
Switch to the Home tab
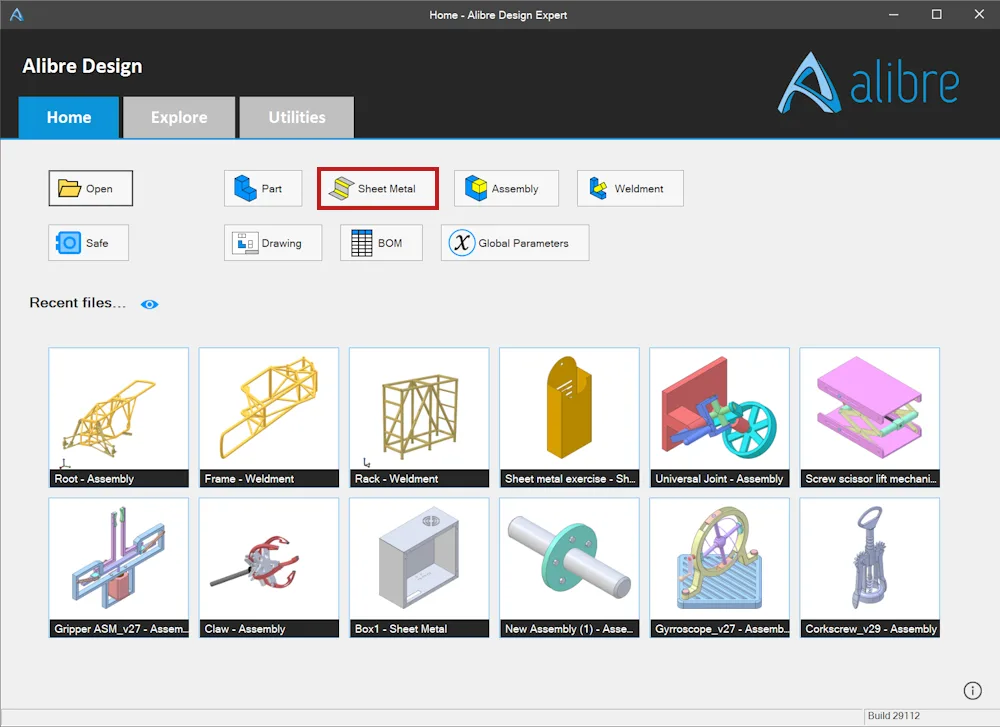tap(69, 117)
